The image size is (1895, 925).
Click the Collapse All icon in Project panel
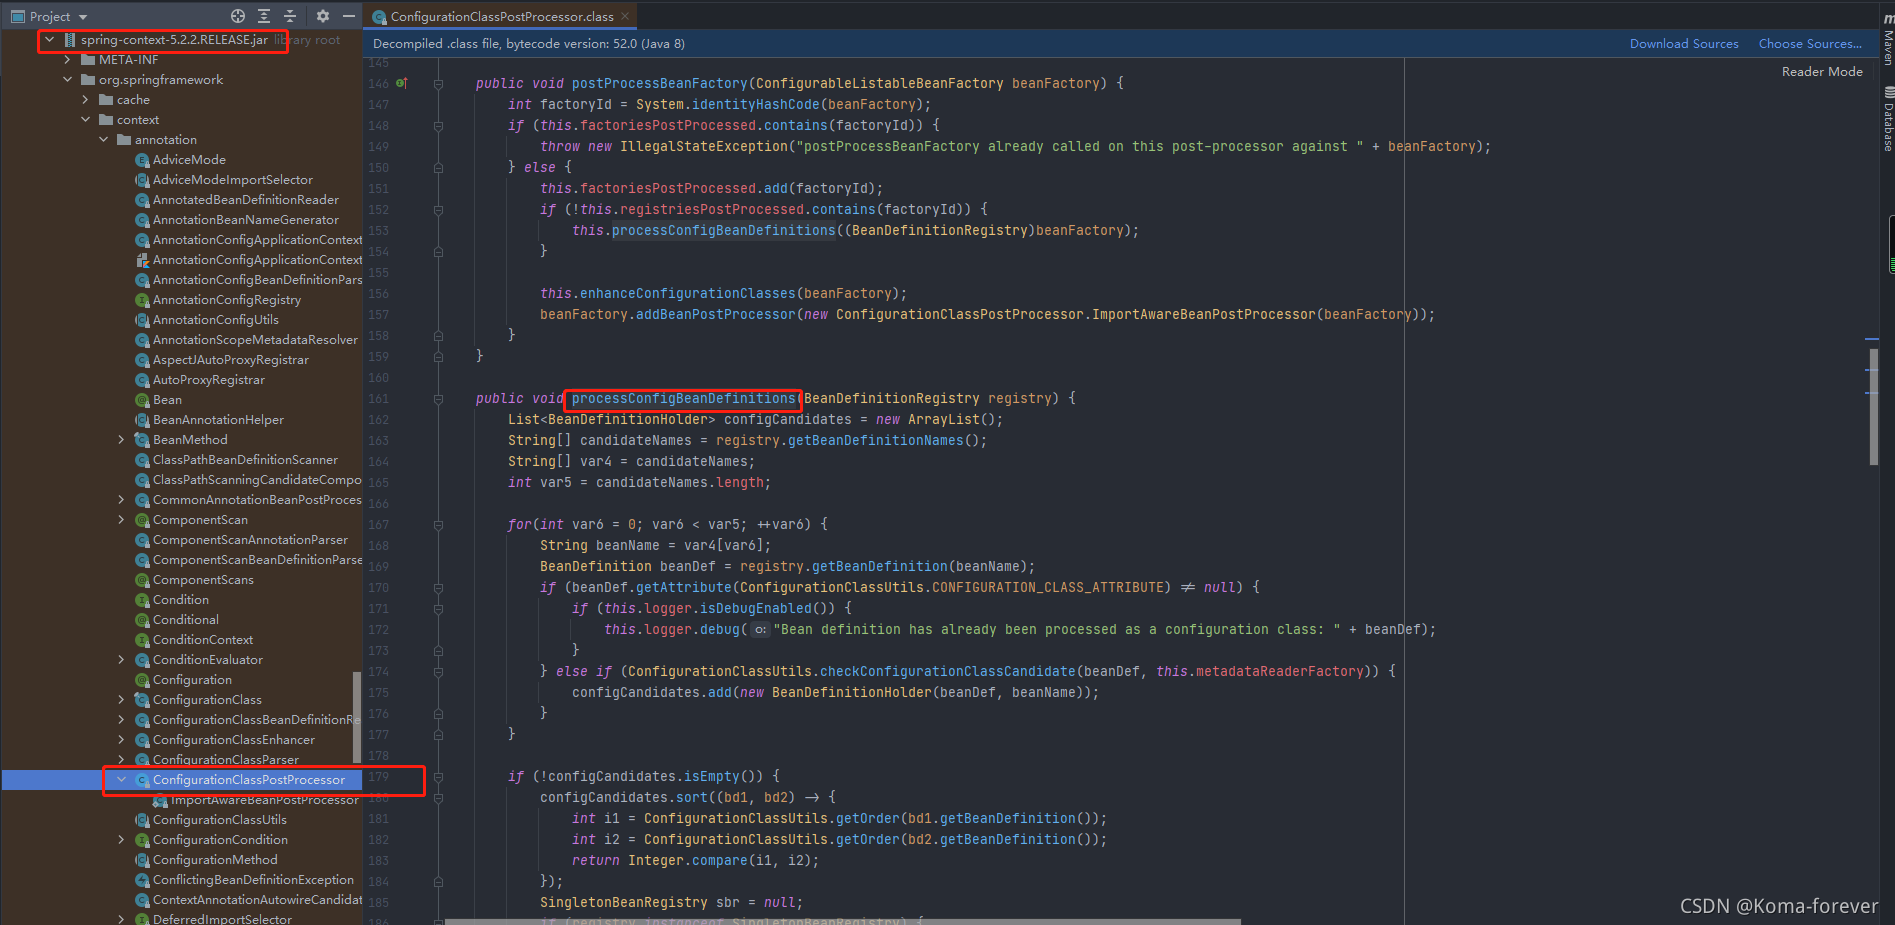[x=290, y=16]
